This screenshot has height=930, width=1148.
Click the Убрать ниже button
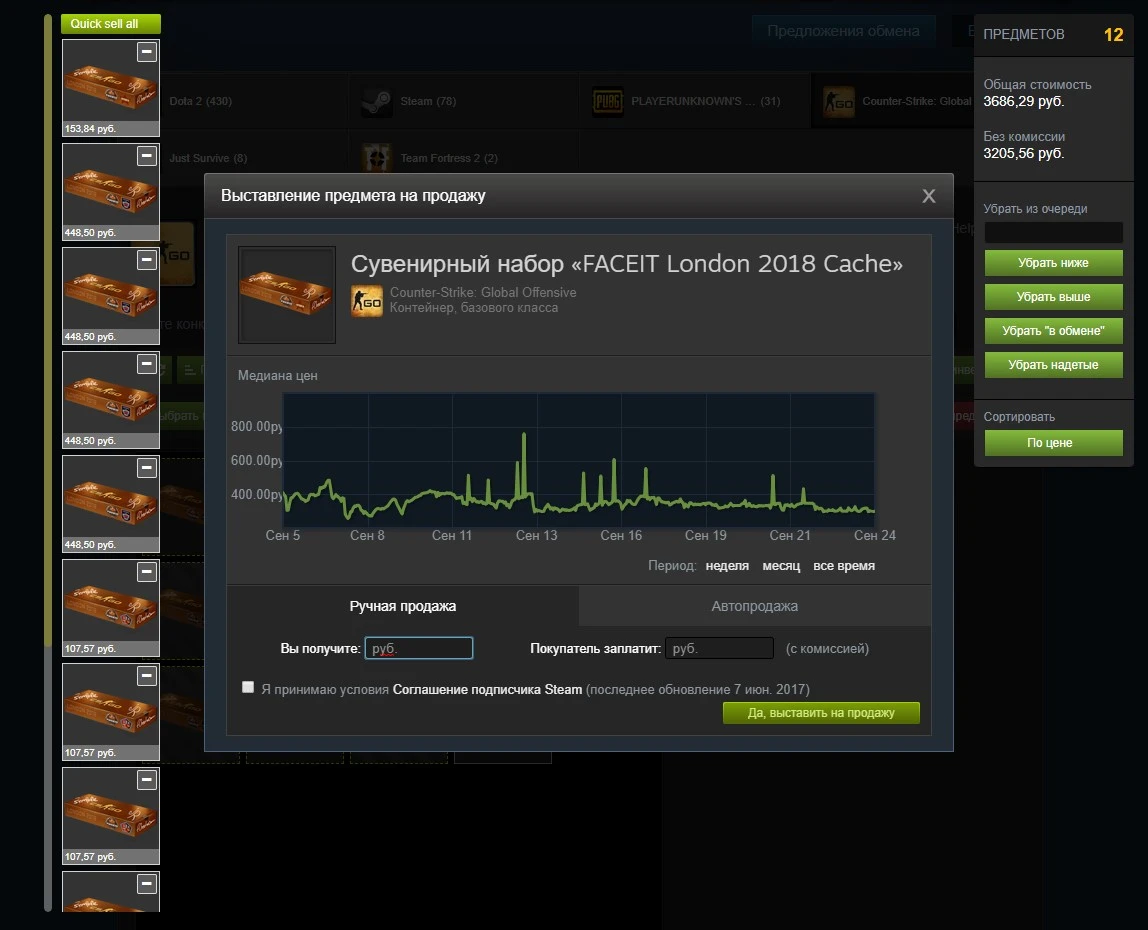click(x=1054, y=263)
